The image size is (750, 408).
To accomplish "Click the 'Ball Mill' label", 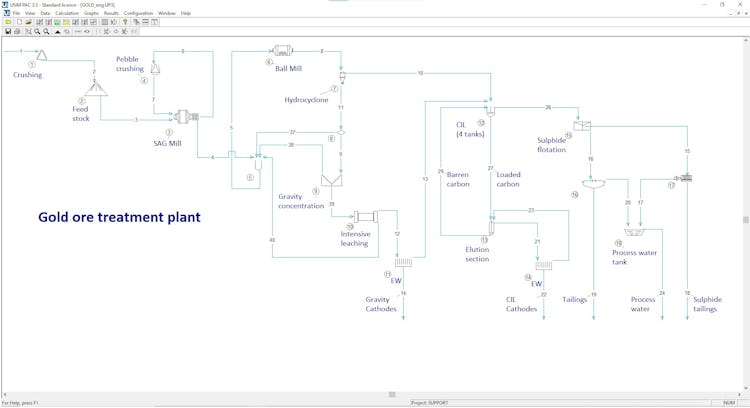I will click(288, 68).
